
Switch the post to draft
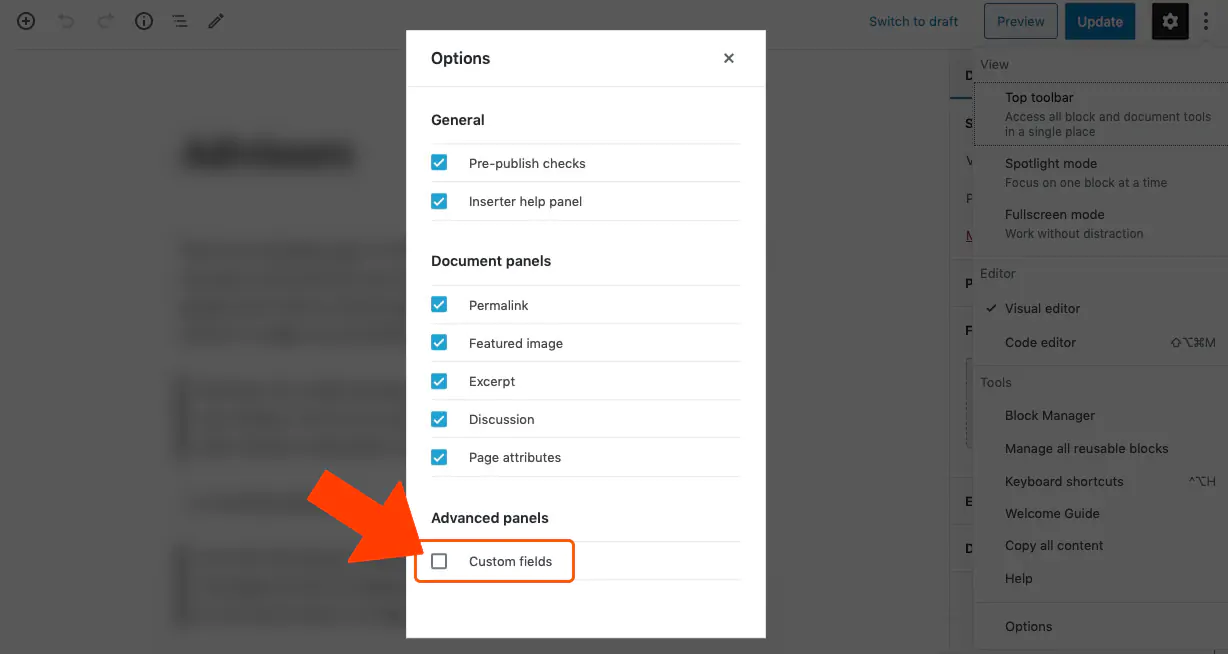tap(913, 21)
